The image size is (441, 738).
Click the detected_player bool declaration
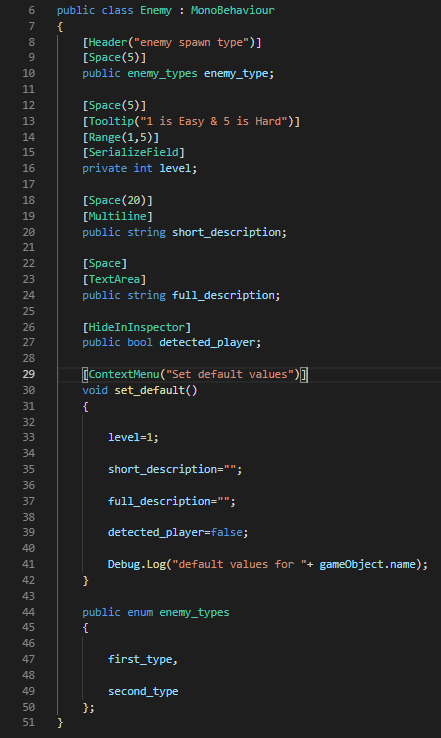[x=172, y=343]
